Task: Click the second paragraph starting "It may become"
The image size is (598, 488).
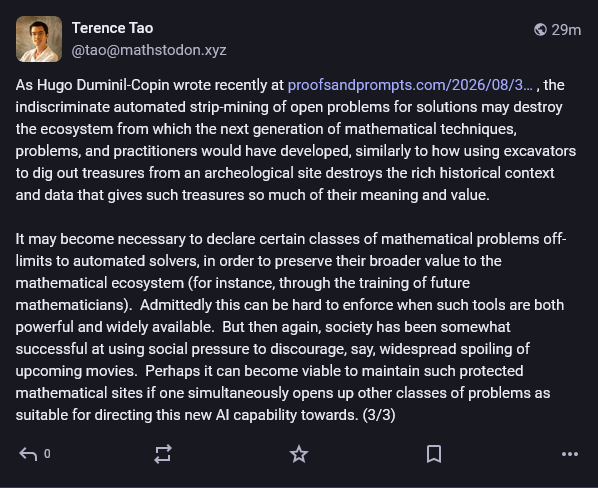Action: [291, 327]
